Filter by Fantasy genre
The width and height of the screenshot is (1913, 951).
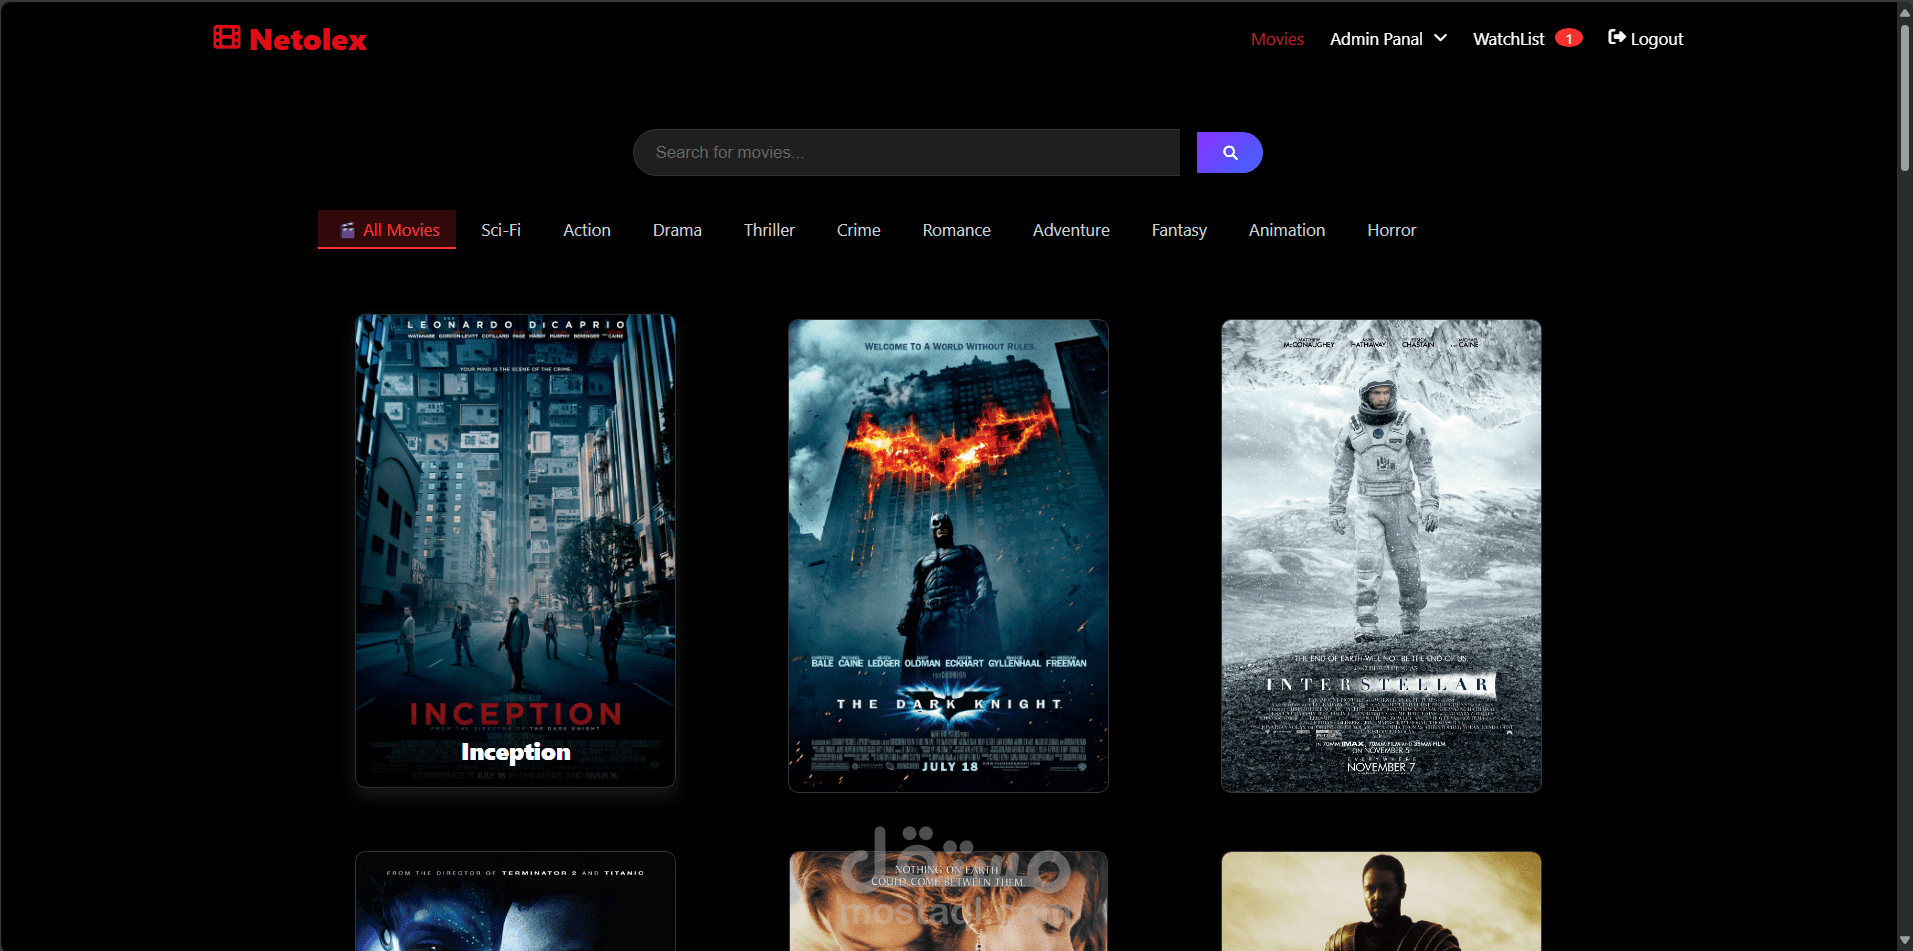point(1179,230)
